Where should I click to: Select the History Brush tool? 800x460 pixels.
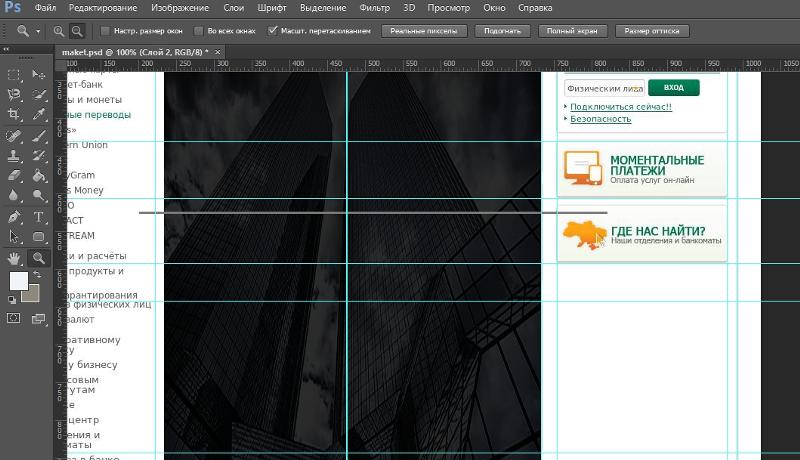coord(39,156)
